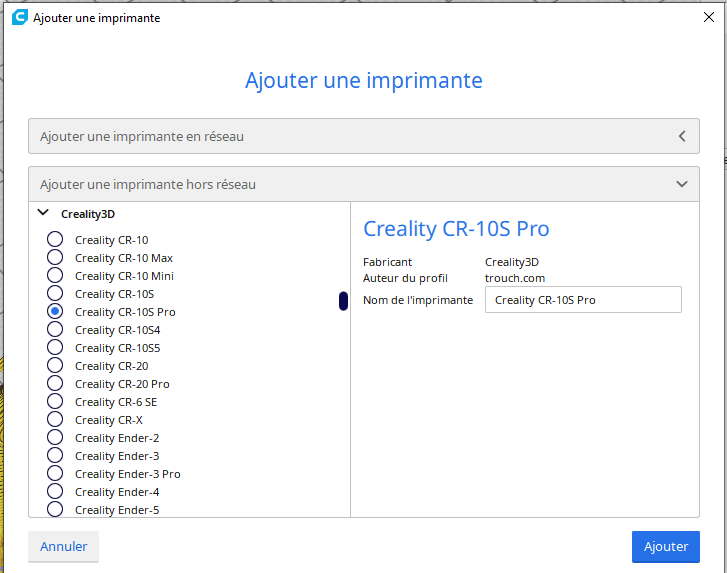Click the Ajouter button
Viewport: 727px width, 573px height.
665,547
